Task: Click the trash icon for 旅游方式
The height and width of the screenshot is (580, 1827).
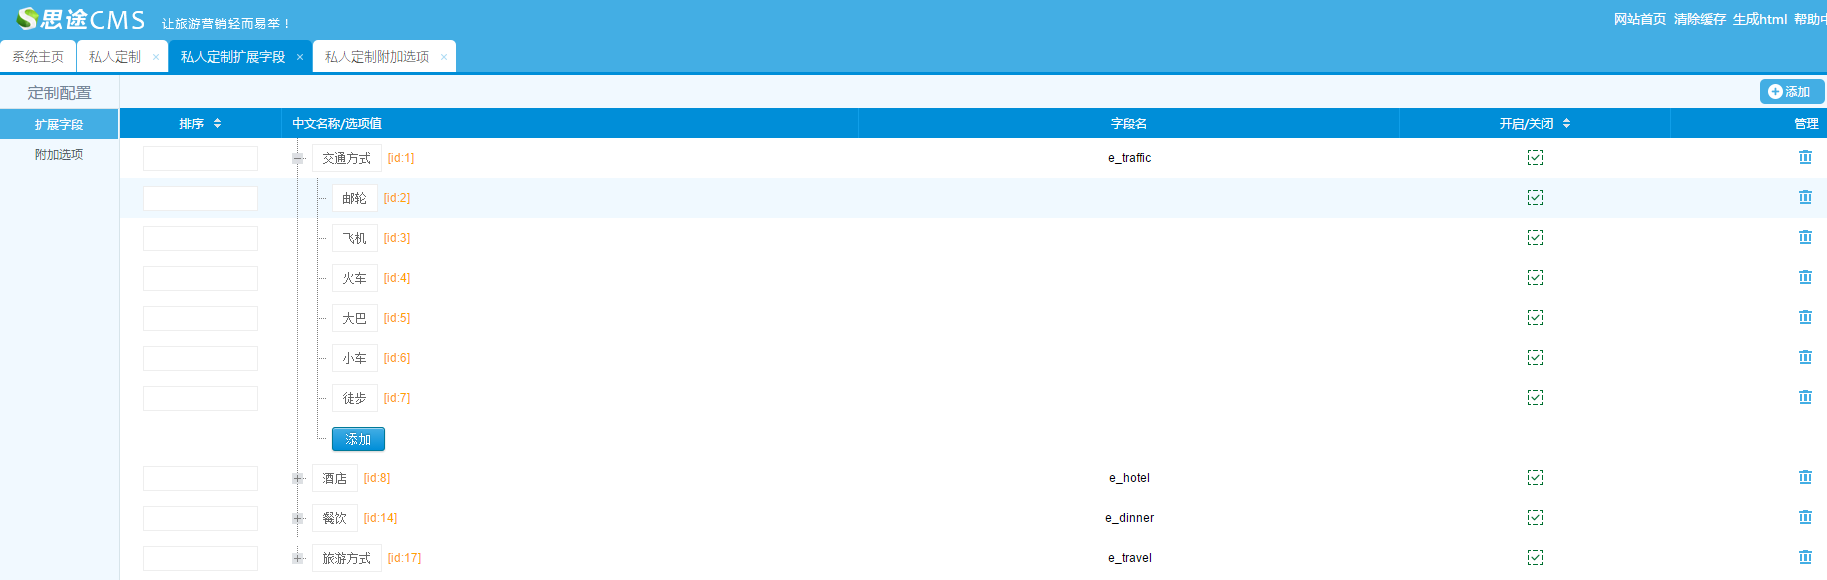Action: click(x=1805, y=557)
